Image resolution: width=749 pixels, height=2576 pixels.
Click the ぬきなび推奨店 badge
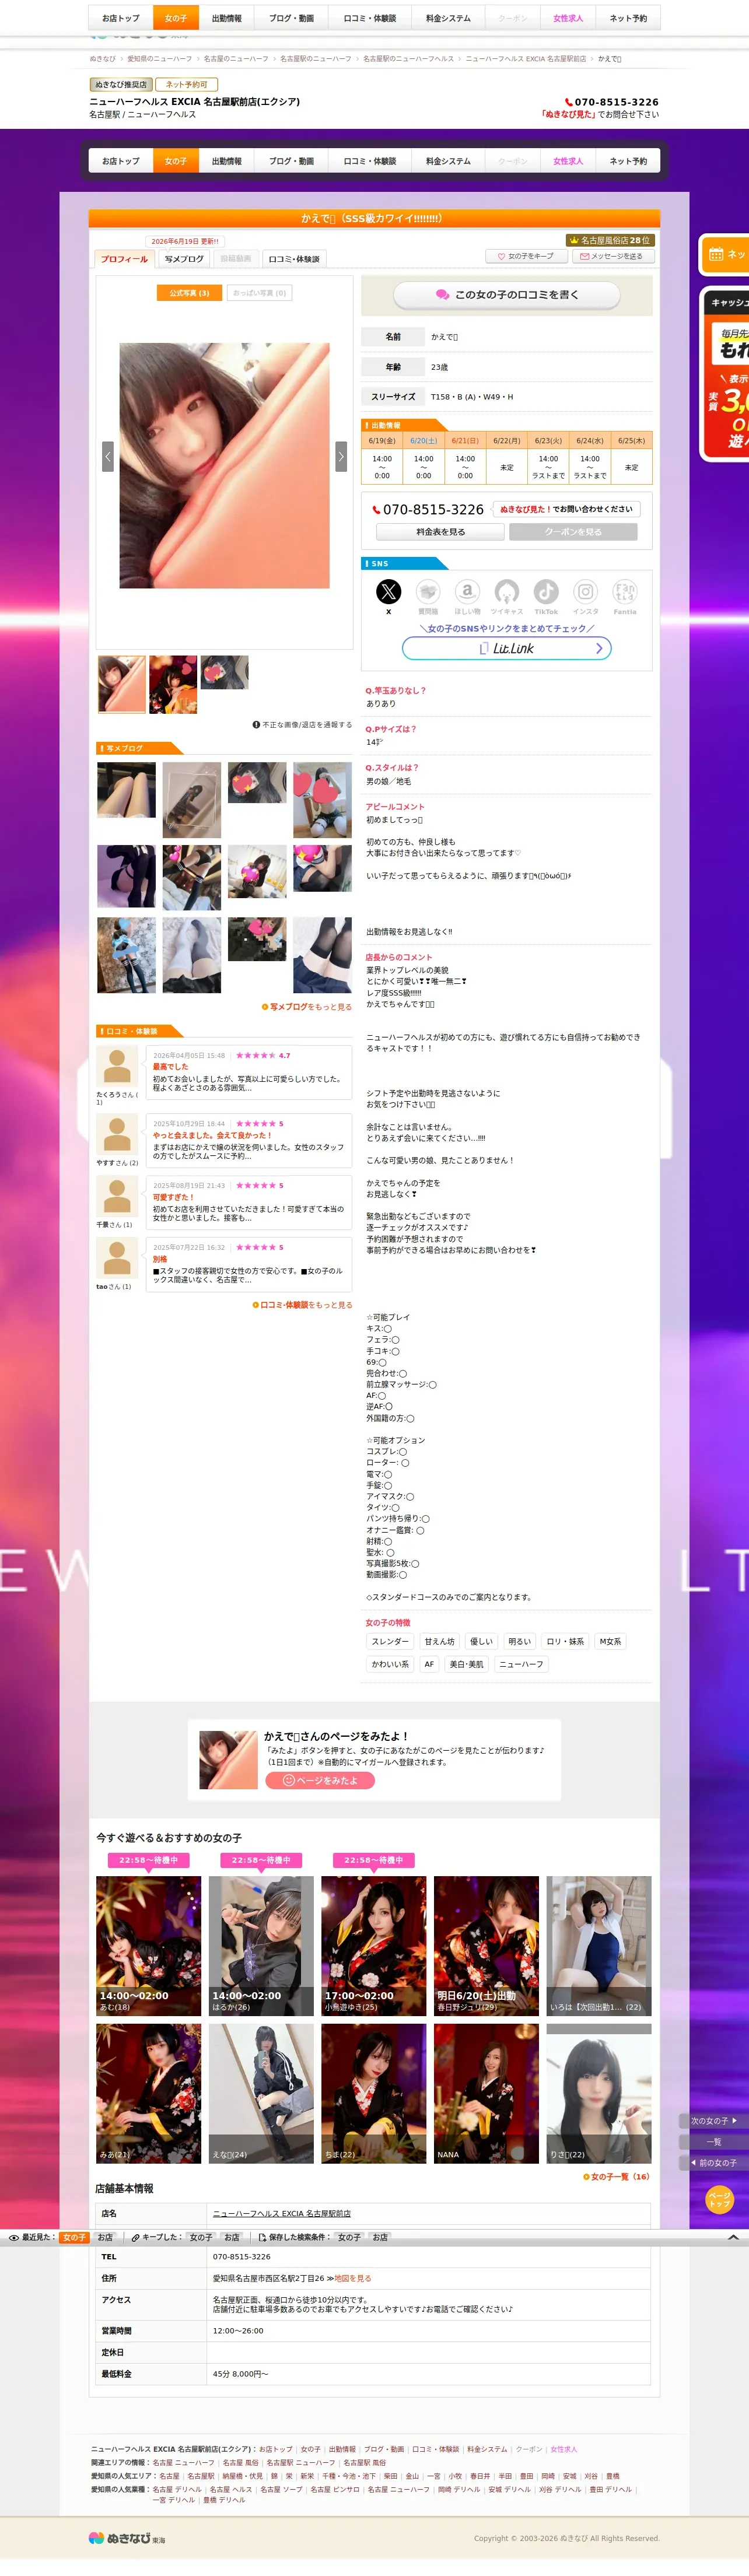point(121,85)
